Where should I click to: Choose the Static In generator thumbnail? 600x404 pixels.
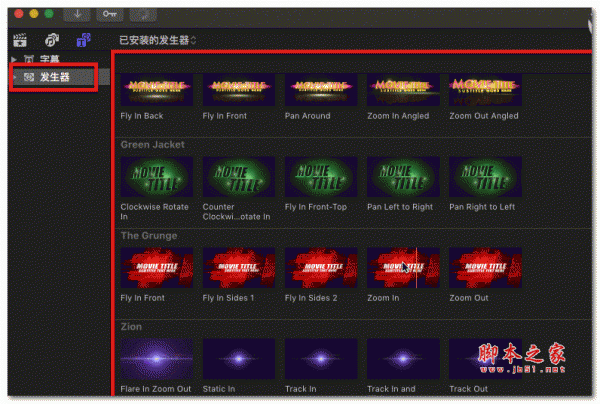(x=239, y=359)
